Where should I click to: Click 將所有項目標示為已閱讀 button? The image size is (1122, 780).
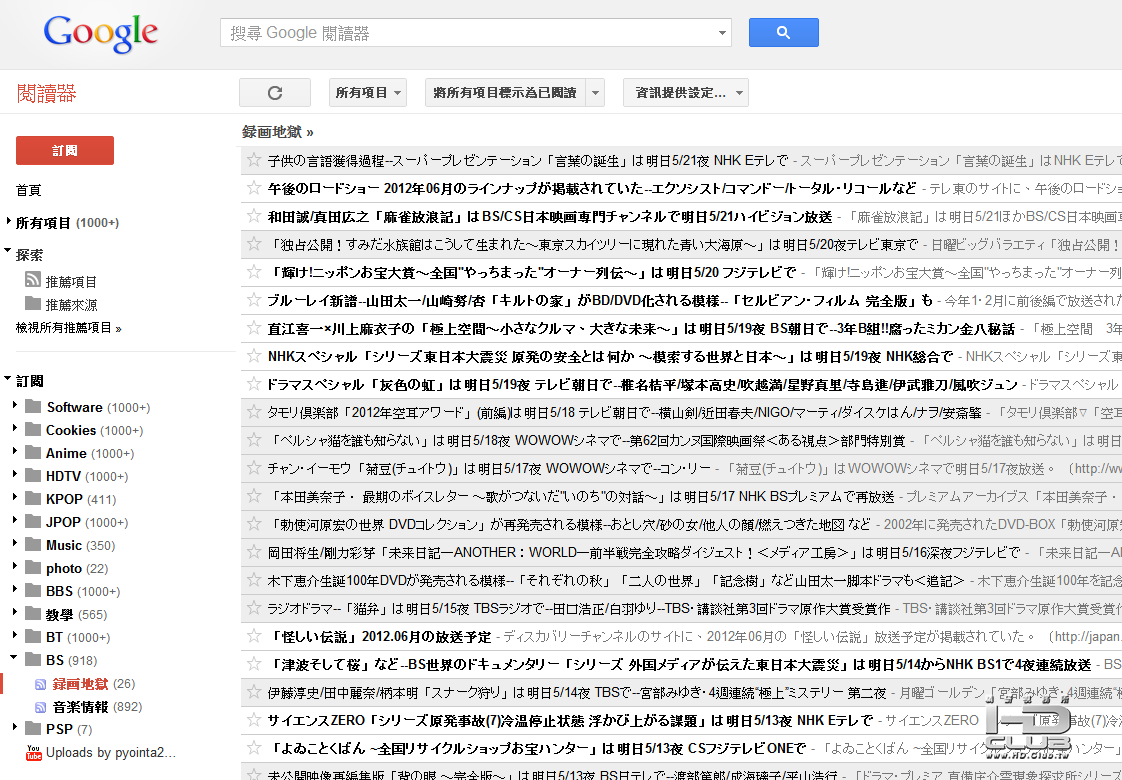(x=505, y=92)
